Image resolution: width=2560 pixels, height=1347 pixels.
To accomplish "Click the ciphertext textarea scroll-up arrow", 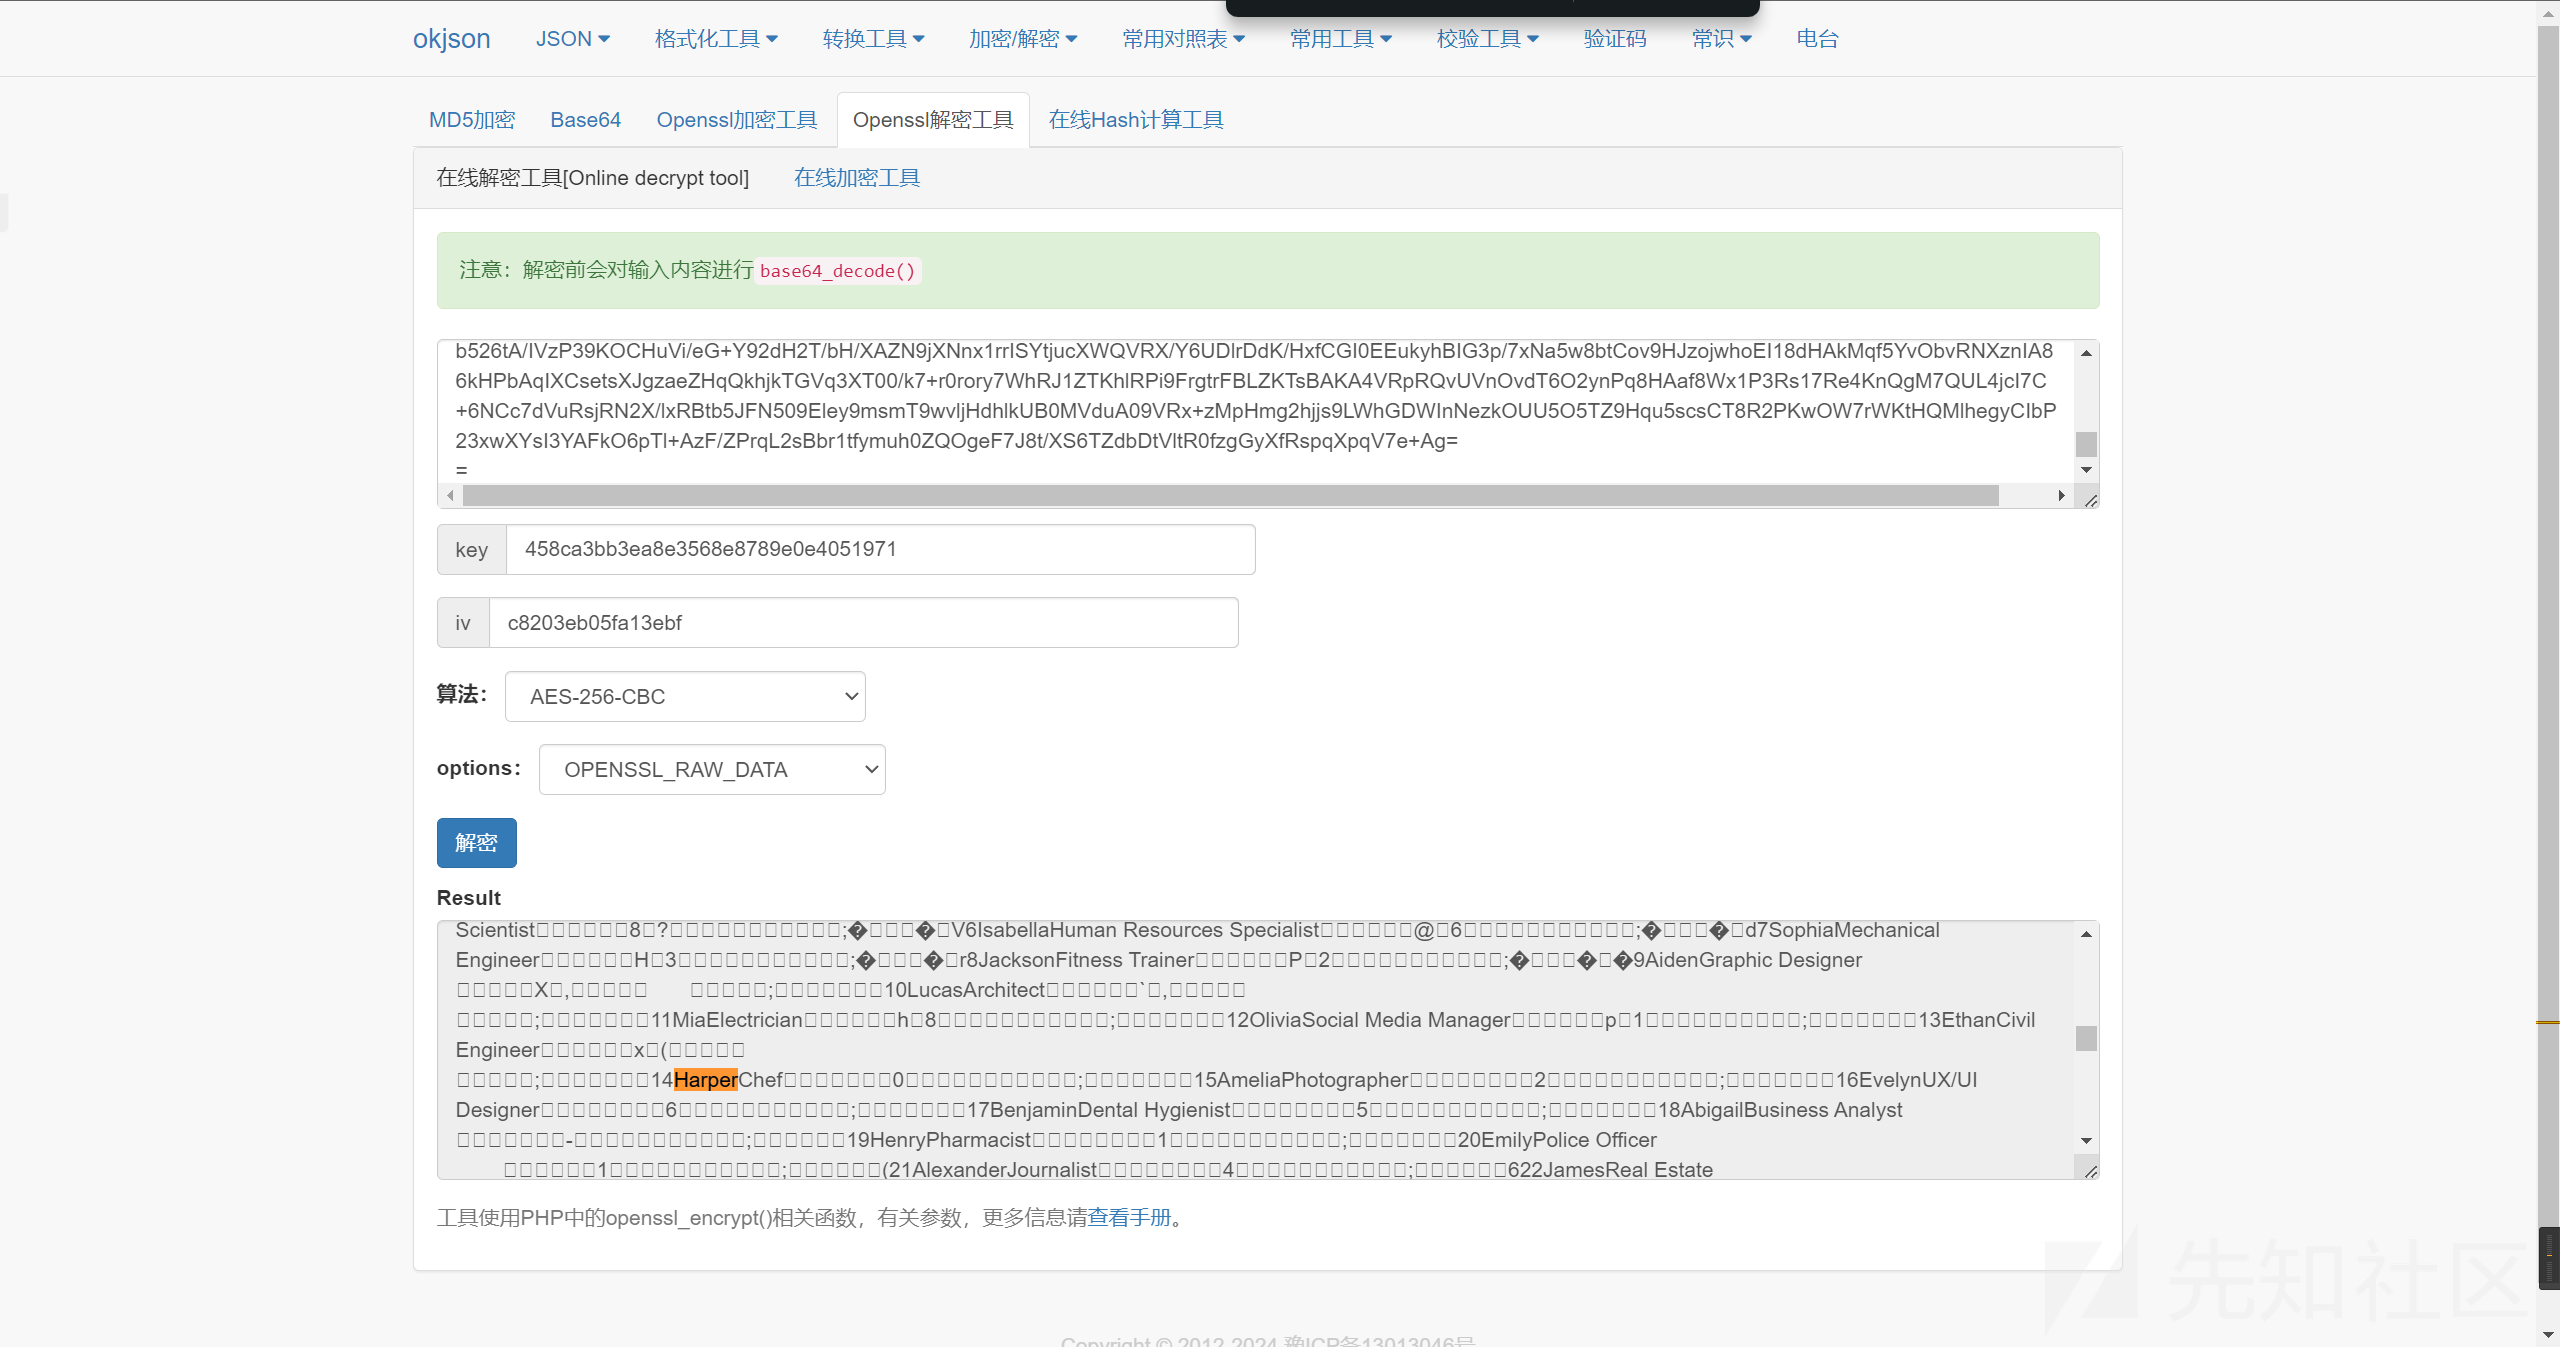I will (2086, 353).
